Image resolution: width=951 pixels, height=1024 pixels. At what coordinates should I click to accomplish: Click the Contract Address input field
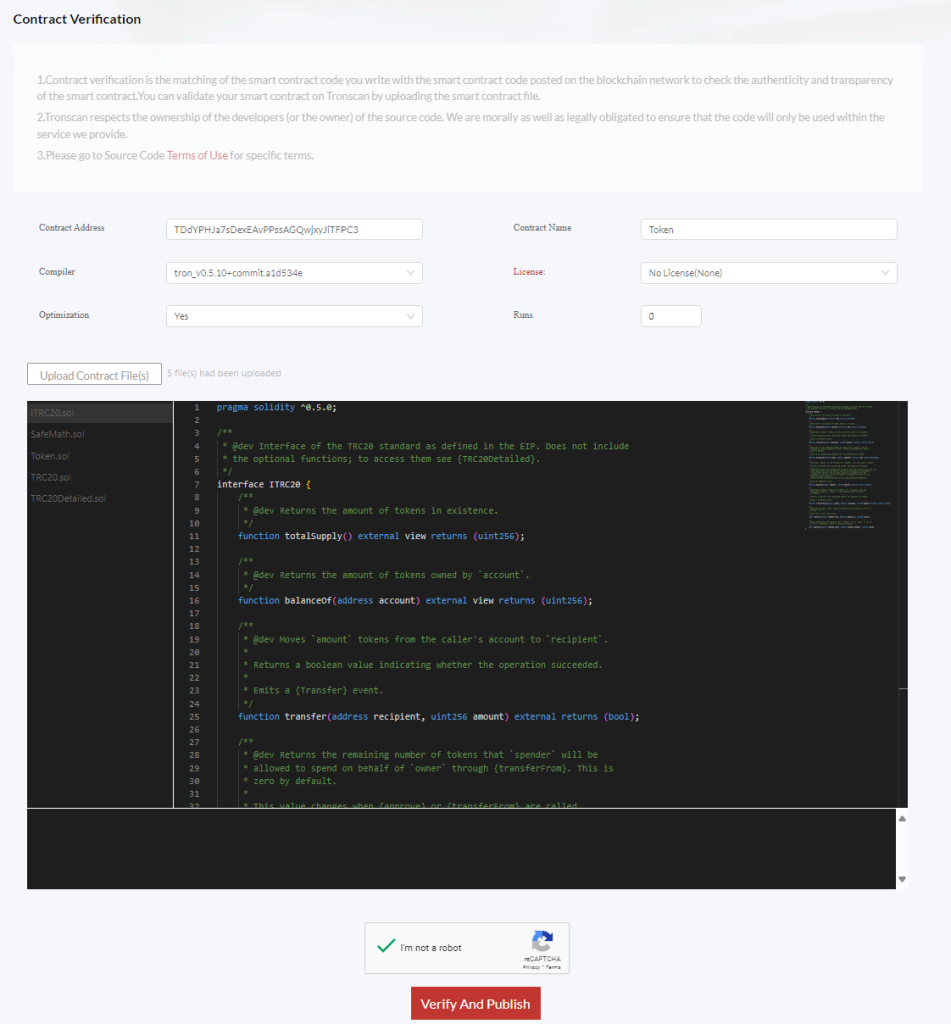coord(294,229)
